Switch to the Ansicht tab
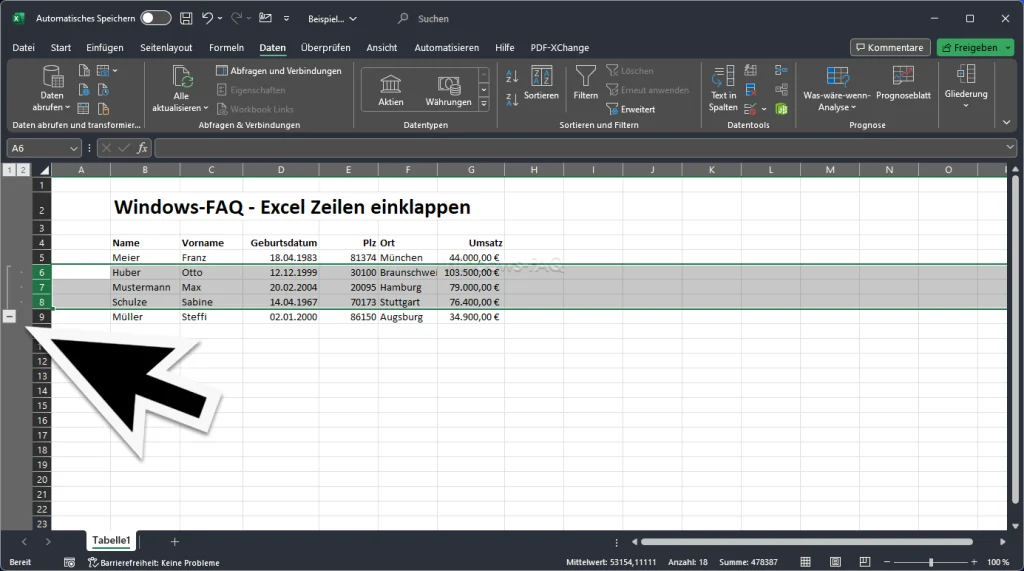The height and width of the screenshot is (571, 1024). tap(381, 48)
